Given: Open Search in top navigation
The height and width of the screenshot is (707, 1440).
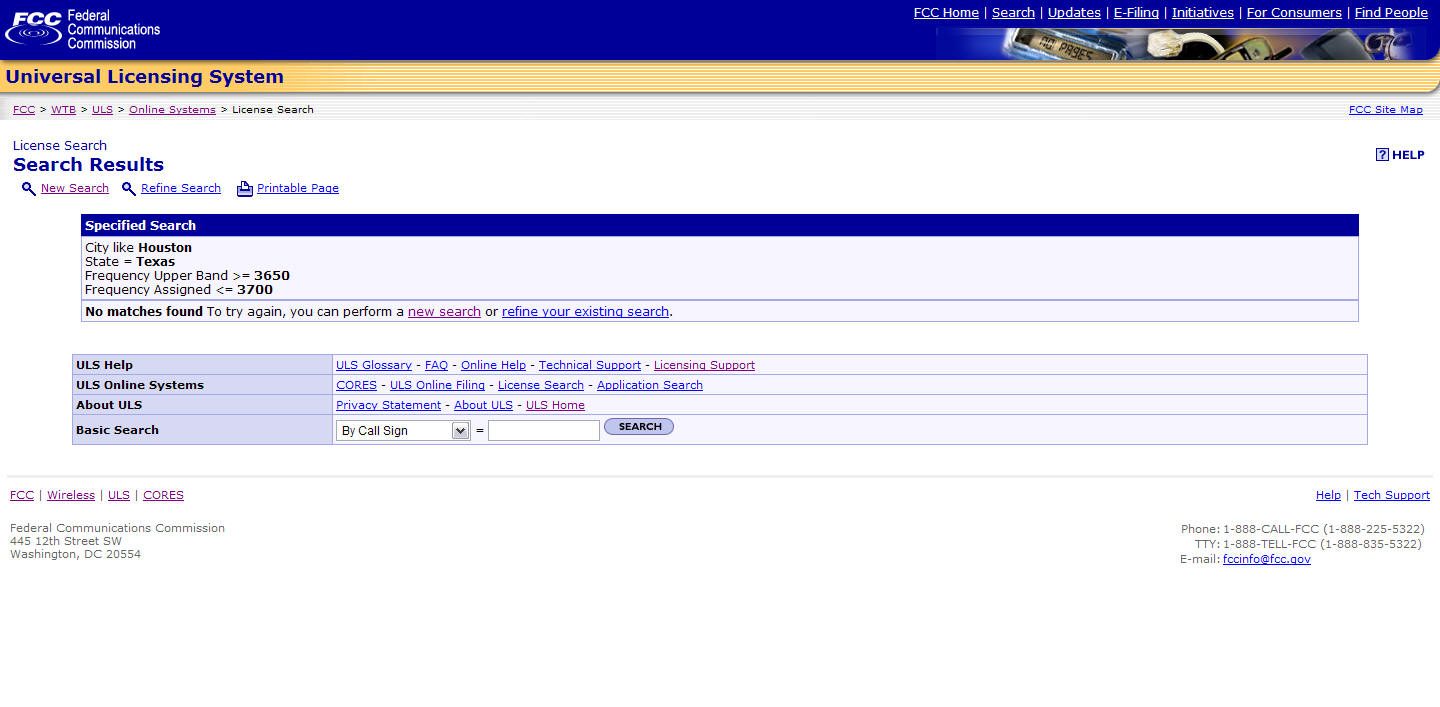Looking at the screenshot, I should (1013, 13).
